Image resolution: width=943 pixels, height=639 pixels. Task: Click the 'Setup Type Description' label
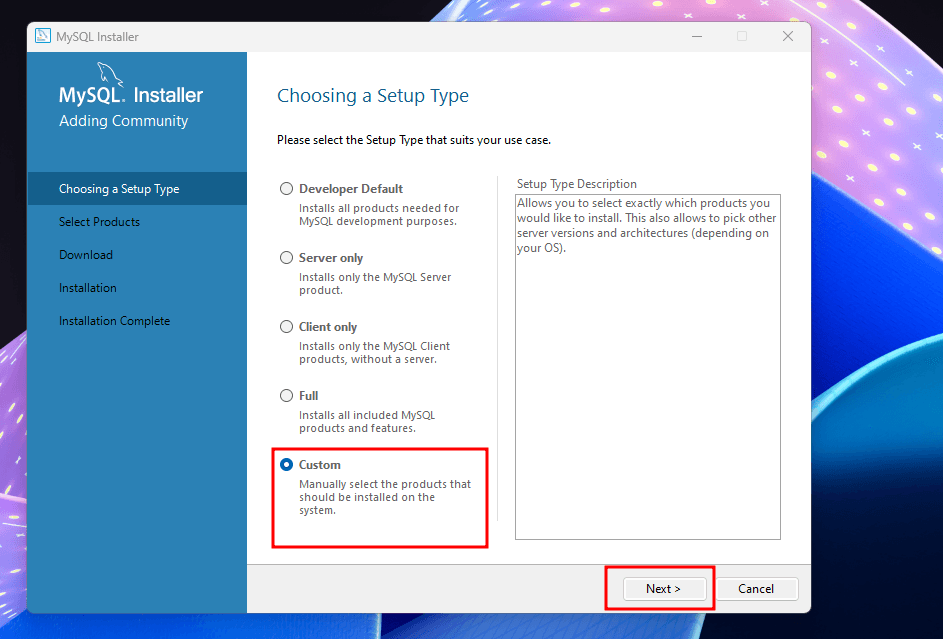577,184
